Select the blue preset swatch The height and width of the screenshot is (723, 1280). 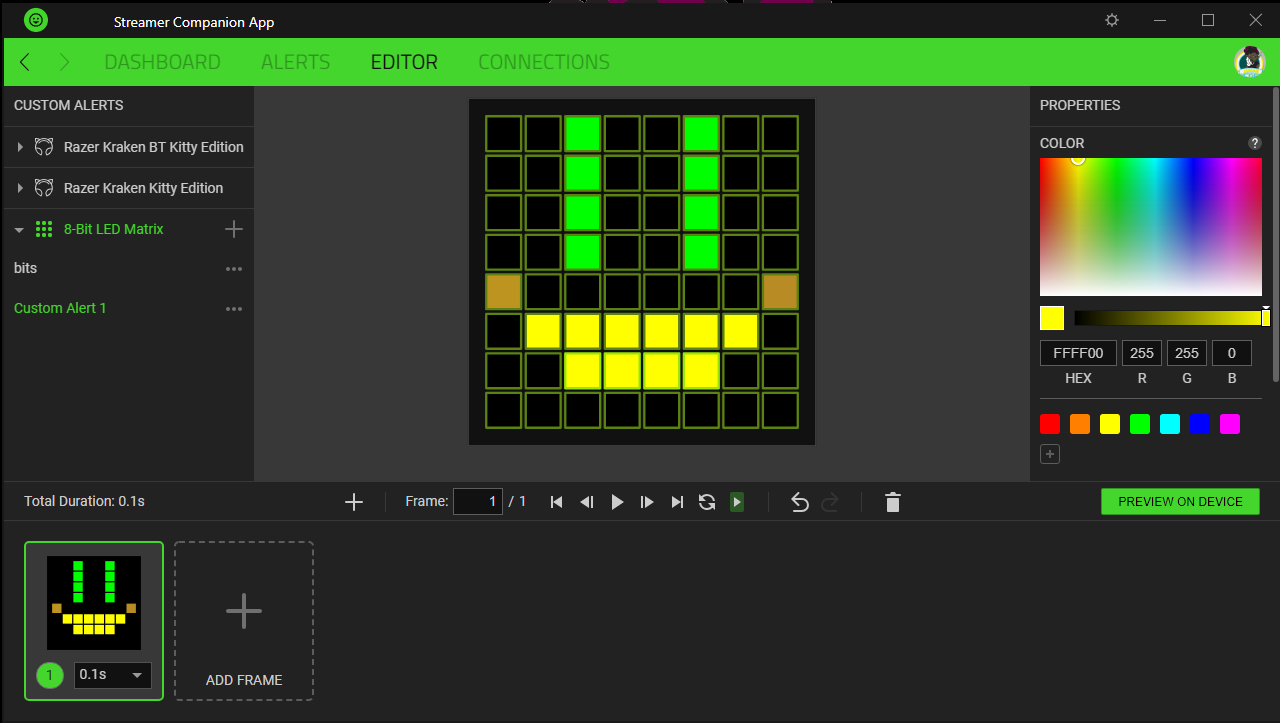coord(1200,424)
